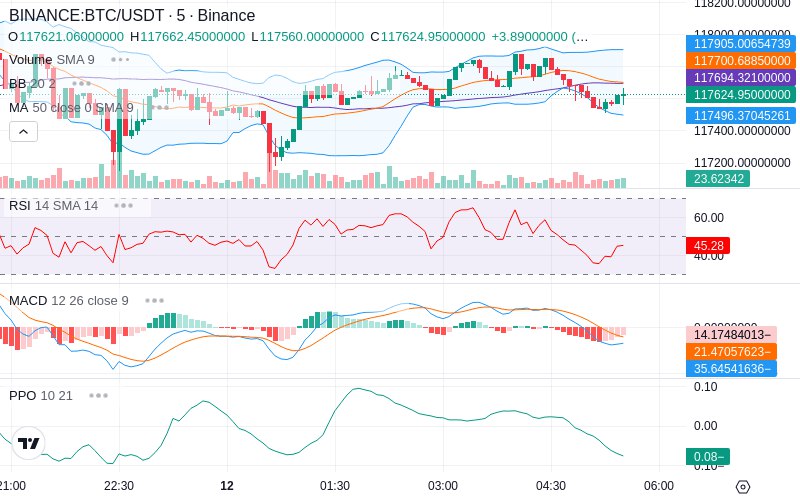
Task: Click the volume value label 23.62342
Action: [x=718, y=179]
